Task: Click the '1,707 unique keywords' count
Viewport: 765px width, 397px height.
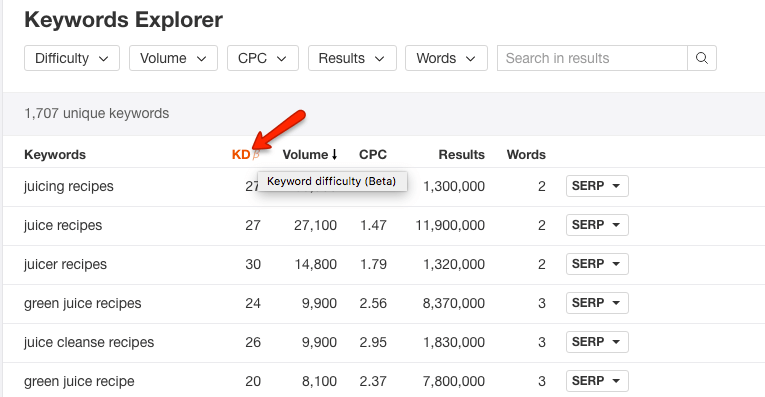Action: (97, 114)
